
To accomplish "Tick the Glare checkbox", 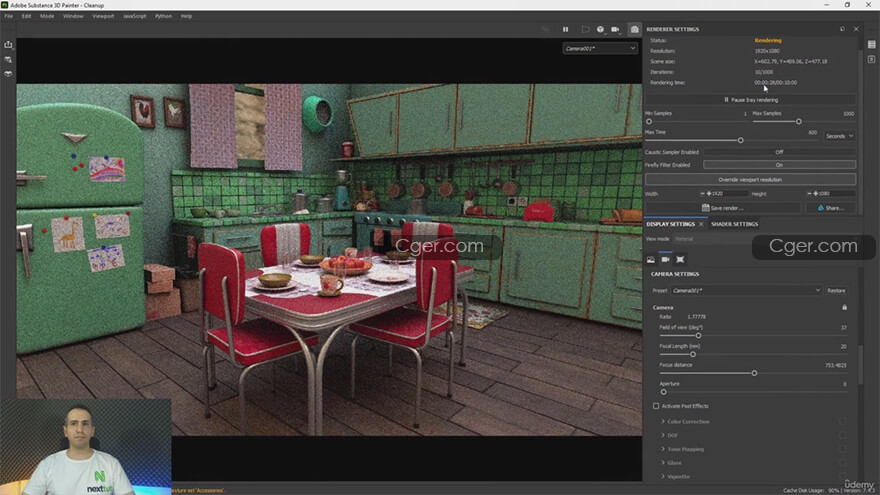I will point(843,463).
